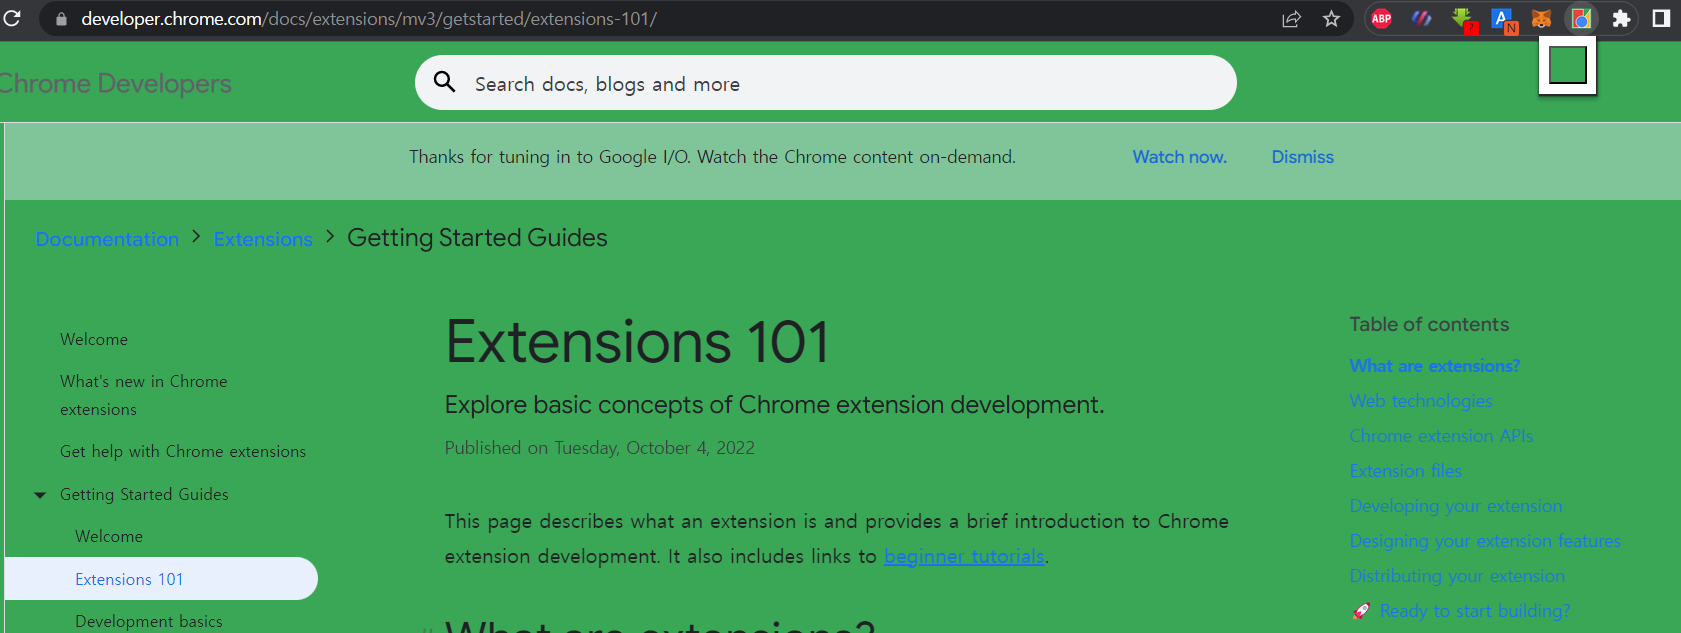Image resolution: width=1681 pixels, height=633 pixels.
Task: Jump to Designing your extension features
Action: (1485, 541)
